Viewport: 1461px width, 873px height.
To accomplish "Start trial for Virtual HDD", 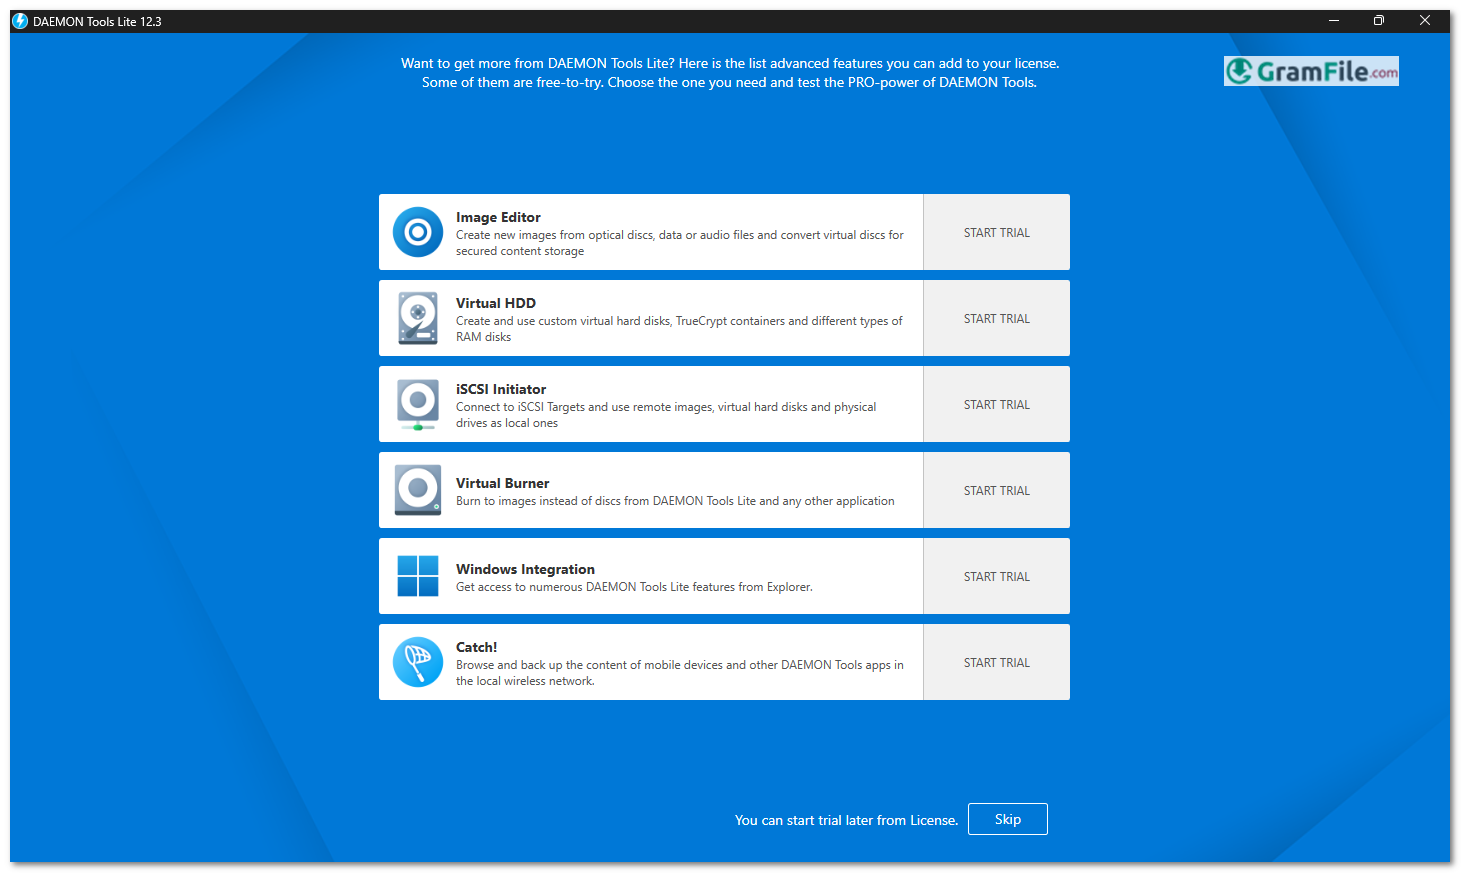I will (996, 319).
